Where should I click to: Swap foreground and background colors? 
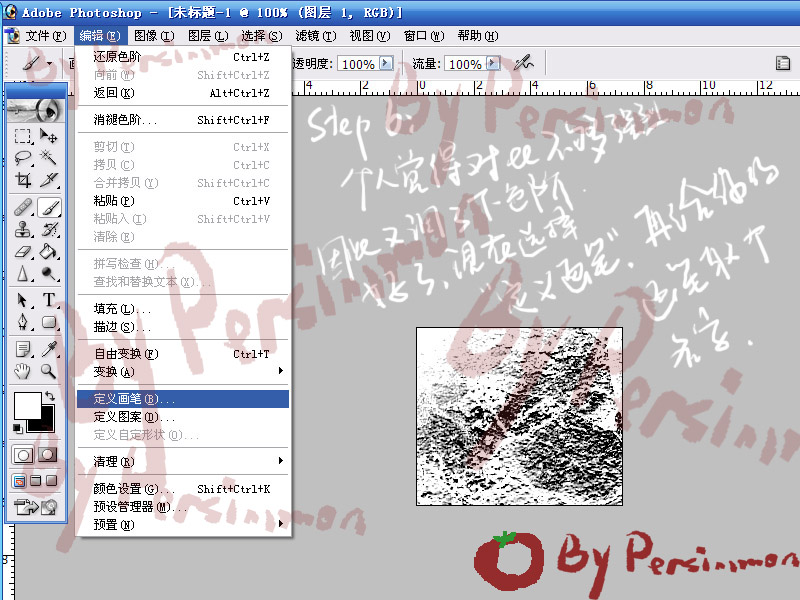(x=49, y=395)
